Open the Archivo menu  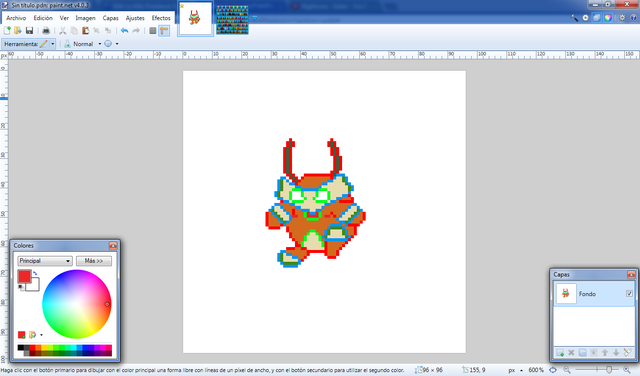tap(16, 18)
